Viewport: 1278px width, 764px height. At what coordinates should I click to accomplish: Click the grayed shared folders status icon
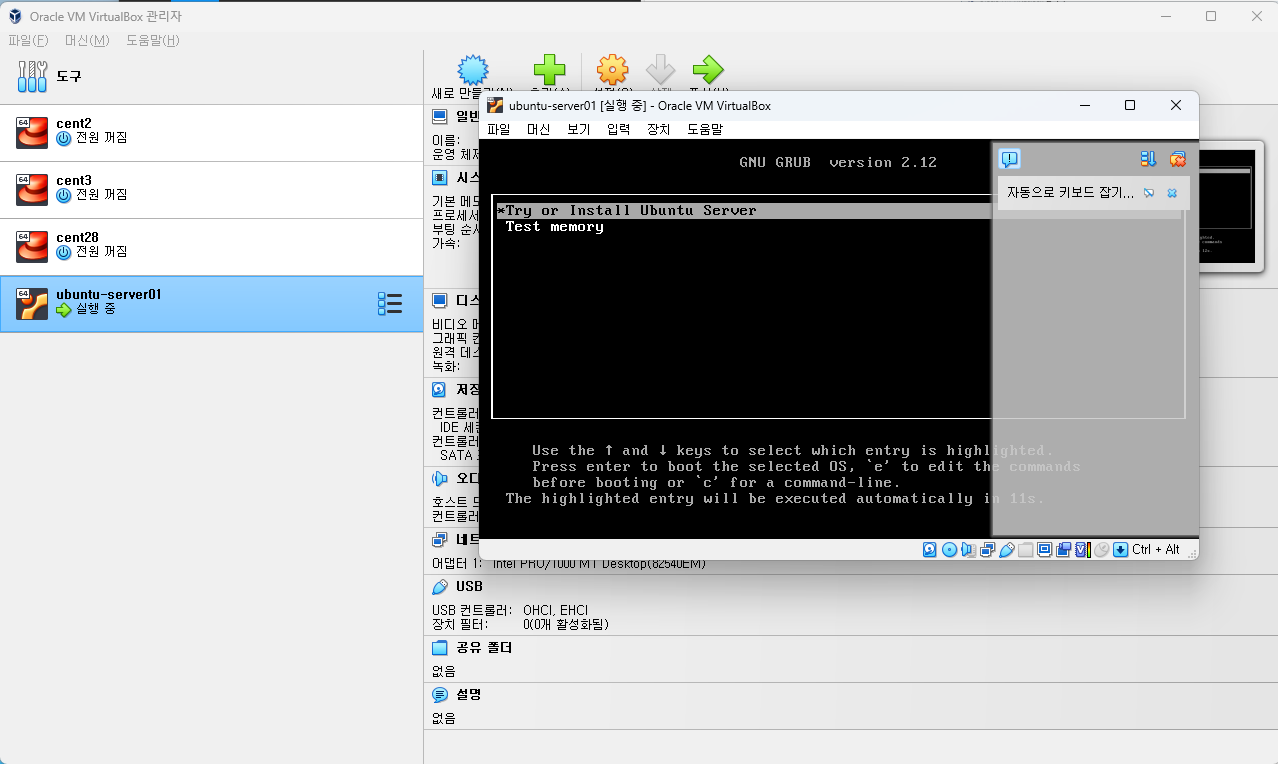point(1025,550)
